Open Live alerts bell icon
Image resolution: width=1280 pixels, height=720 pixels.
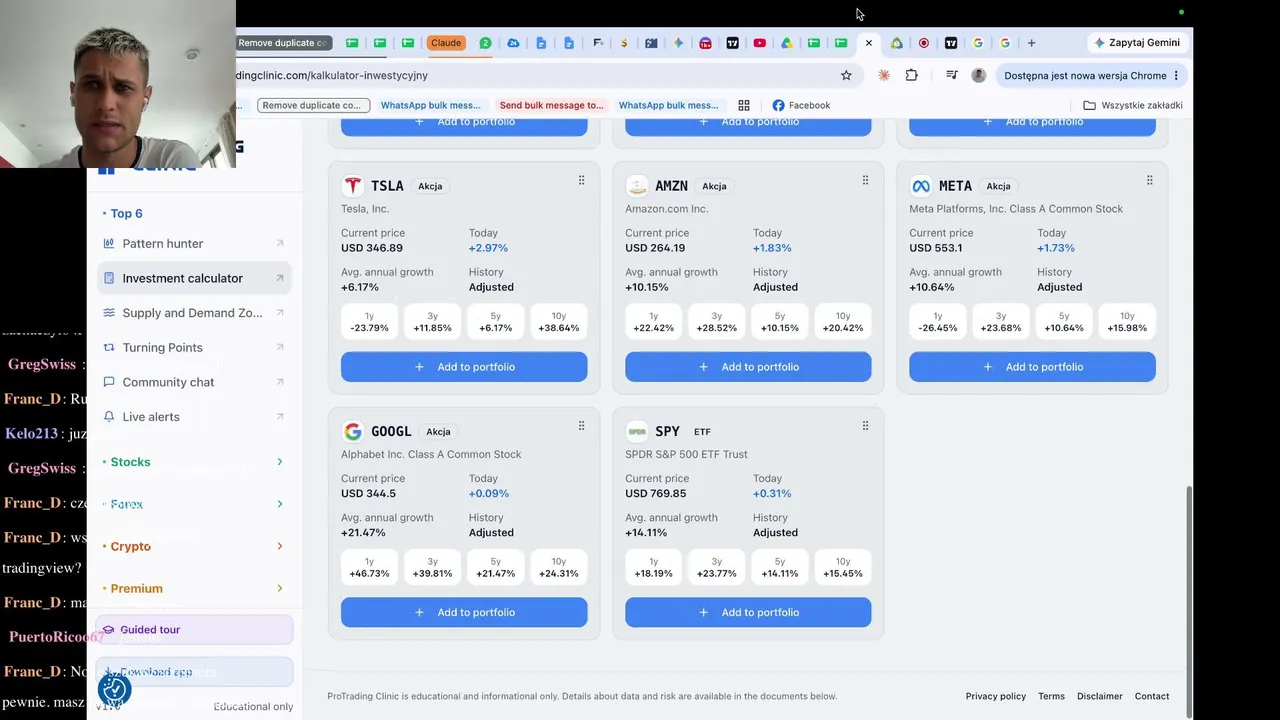pyautogui.click(x=109, y=417)
